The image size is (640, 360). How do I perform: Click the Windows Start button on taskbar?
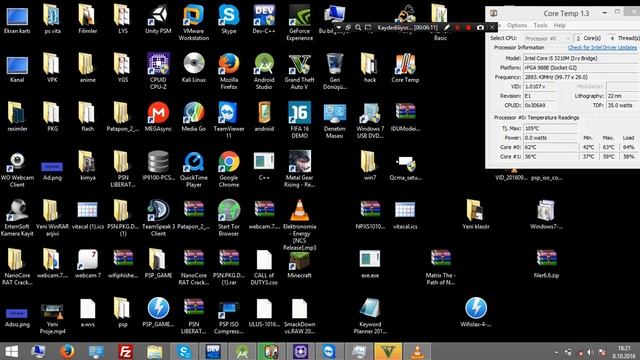click(x=11, y=351)
